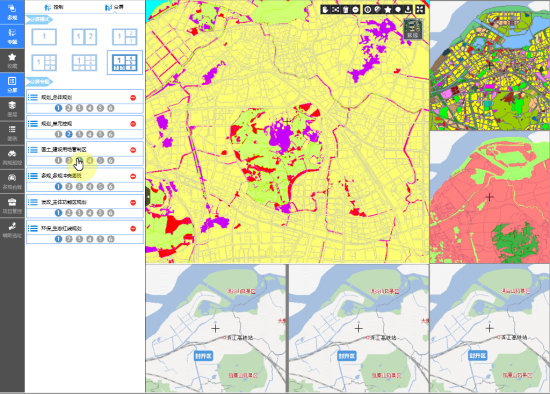Expand the list icon of 发改_主体功能区规划 row
Viewport: 550px width, 394px height.
33,202
